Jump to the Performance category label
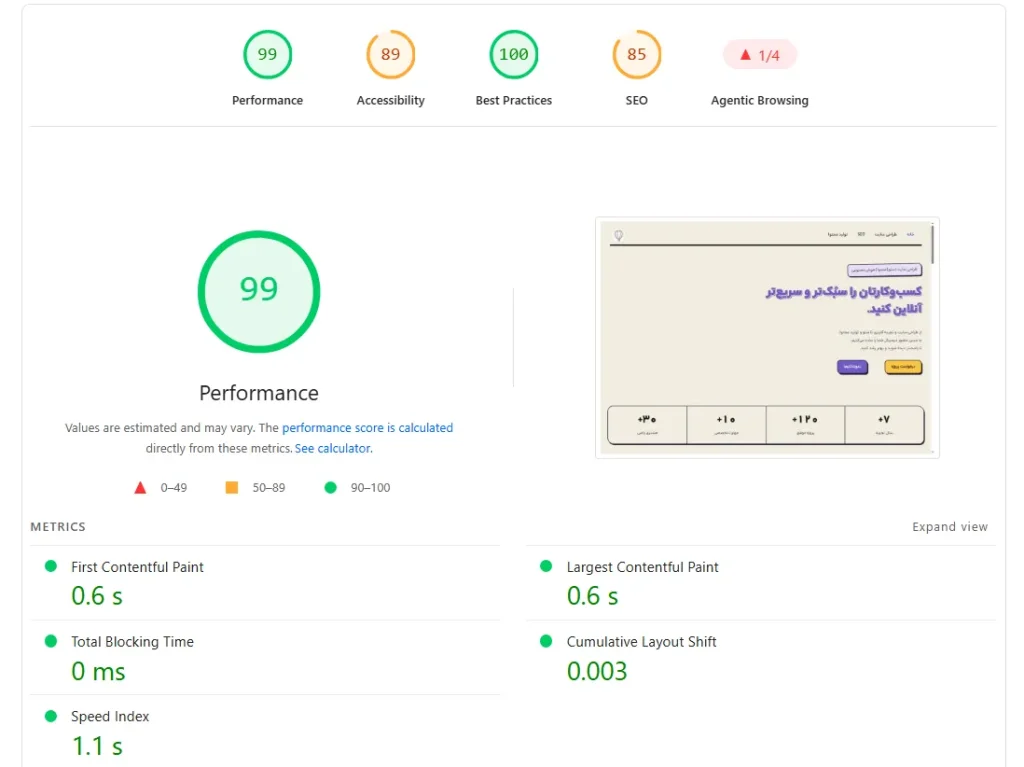Viewport: 1024px width, 767px height. pyautogui.click(x=267, y=100)
